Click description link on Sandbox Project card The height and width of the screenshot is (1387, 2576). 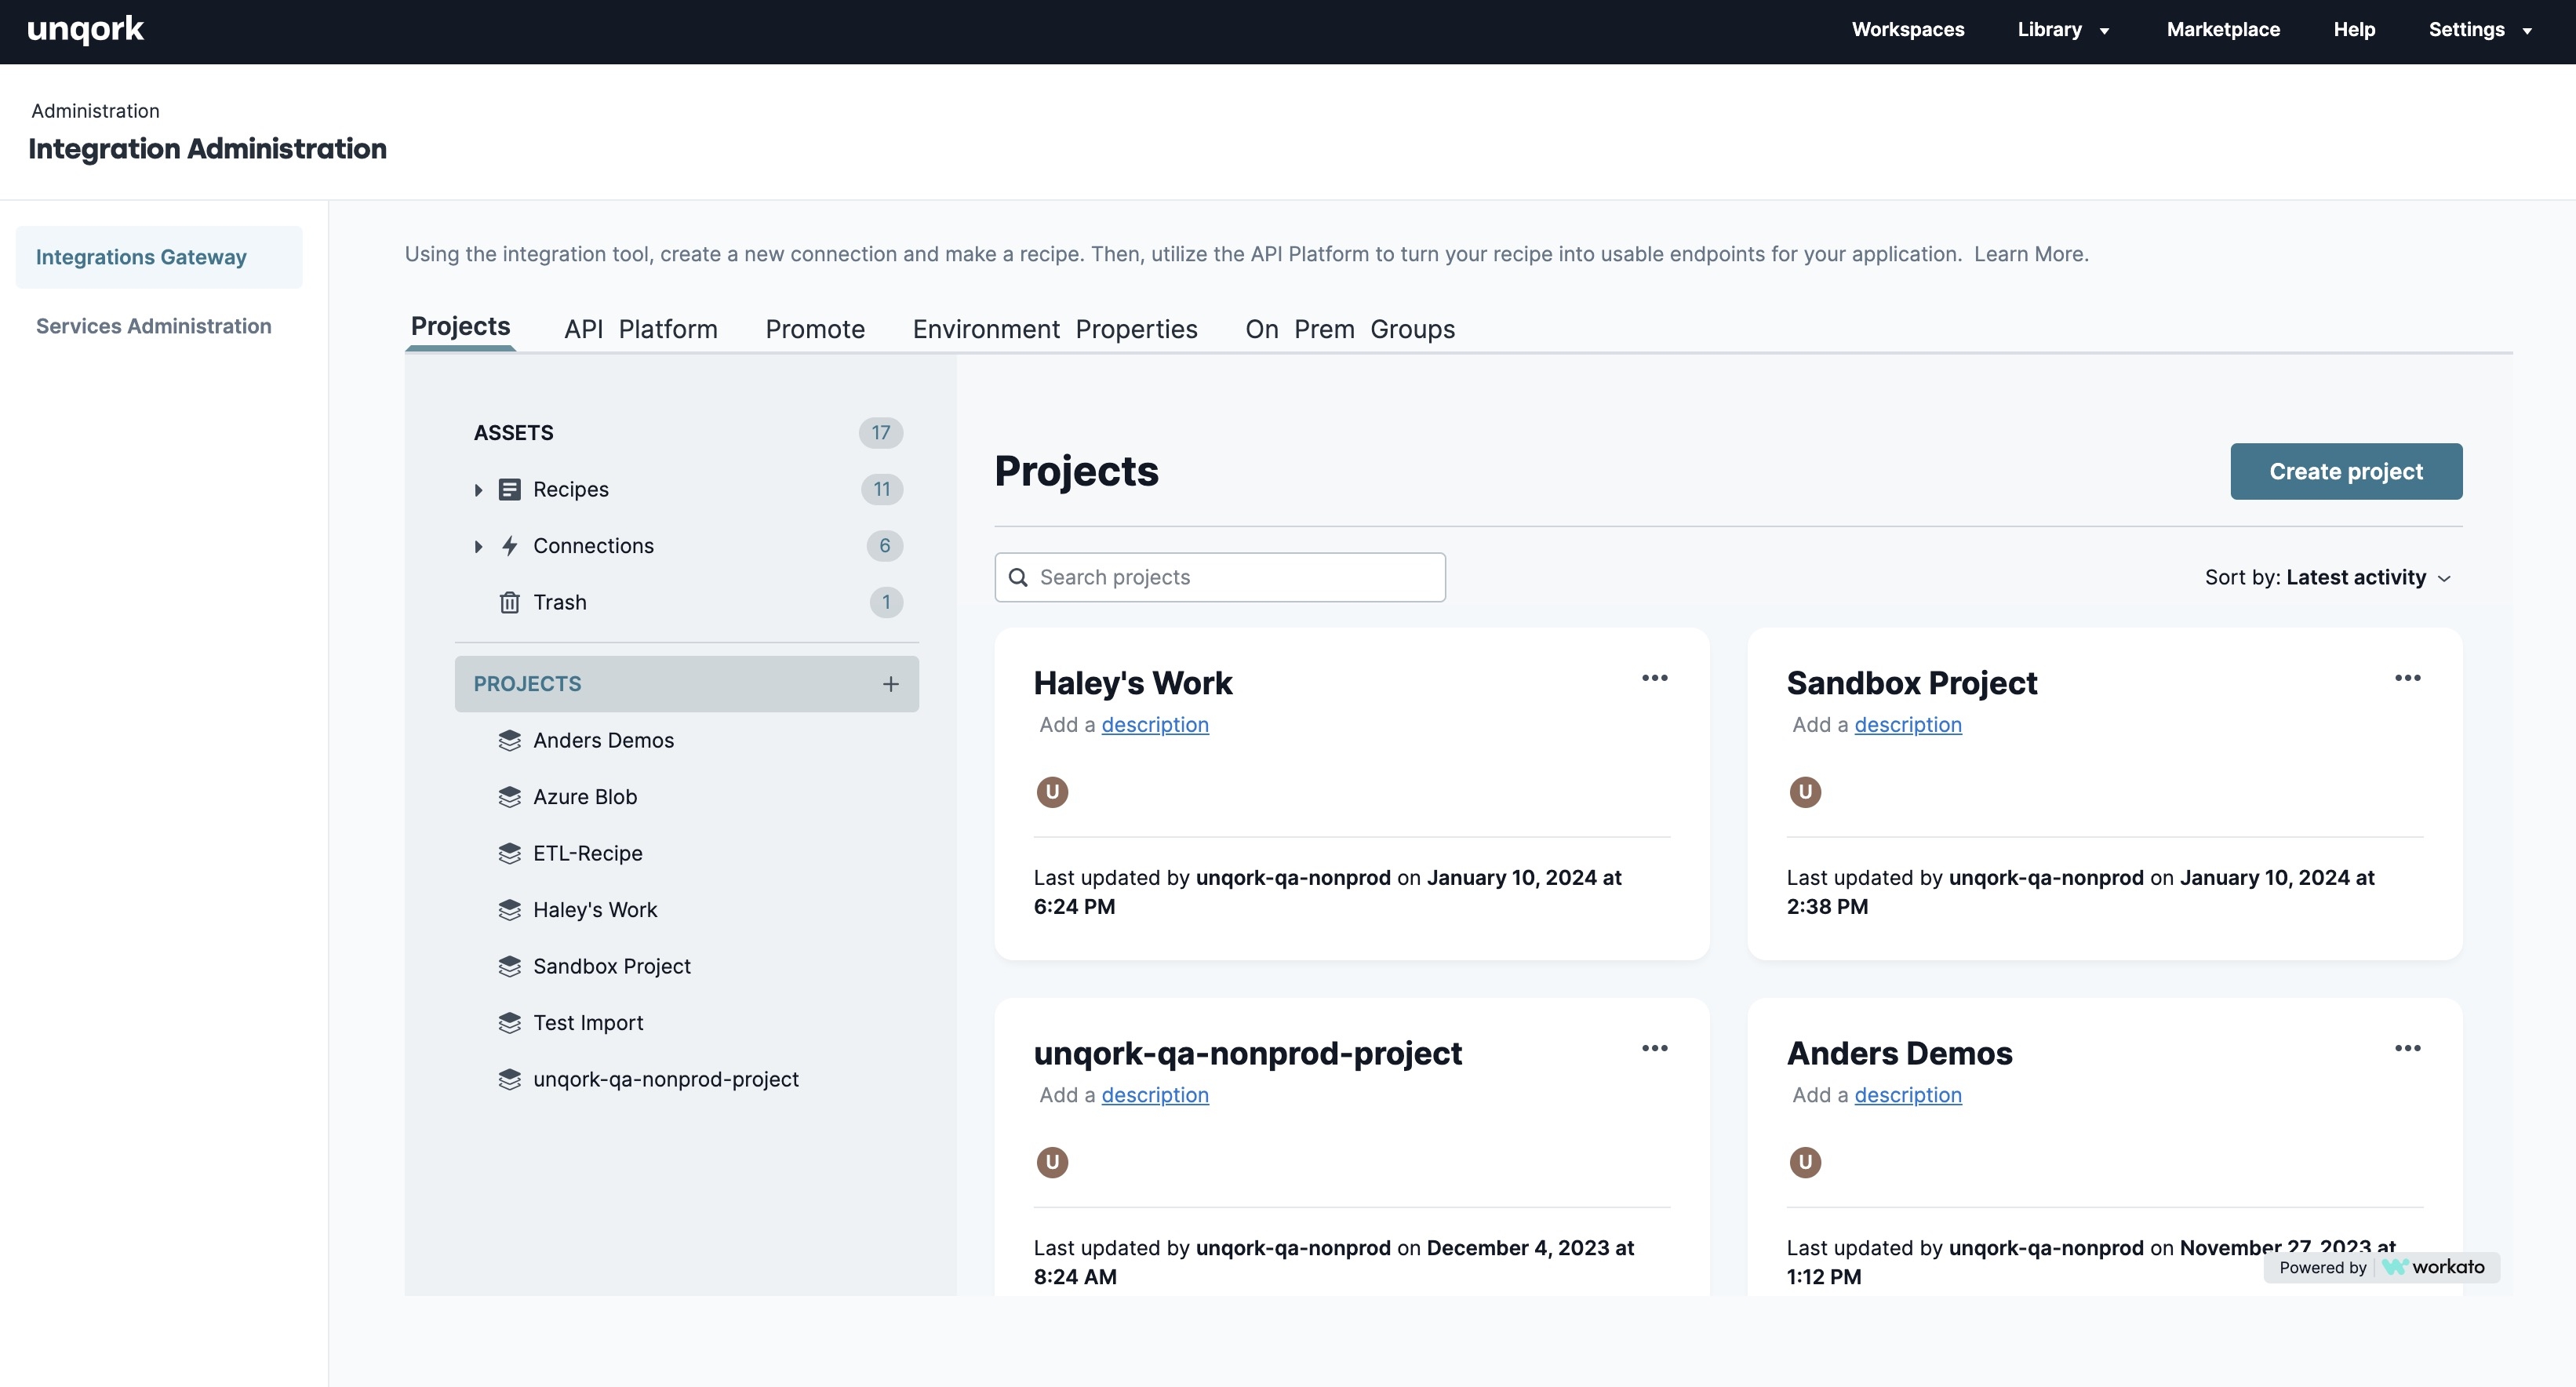1908,724
